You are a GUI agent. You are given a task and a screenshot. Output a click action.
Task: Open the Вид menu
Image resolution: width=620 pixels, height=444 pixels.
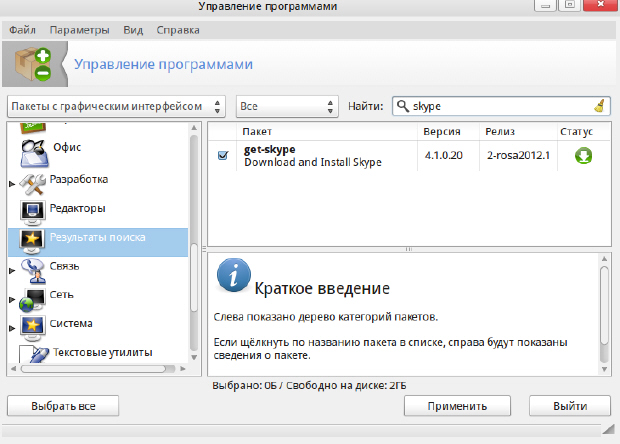[133, 30]
